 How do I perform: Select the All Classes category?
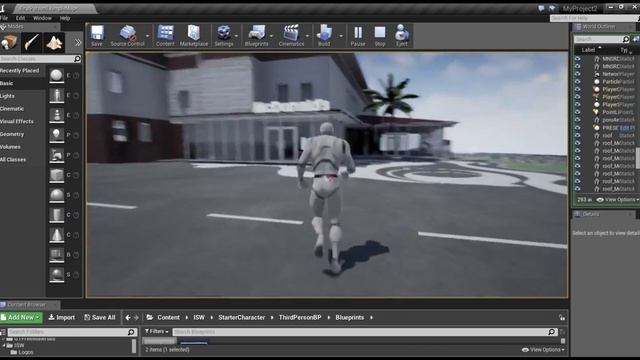tap(13, 160)
